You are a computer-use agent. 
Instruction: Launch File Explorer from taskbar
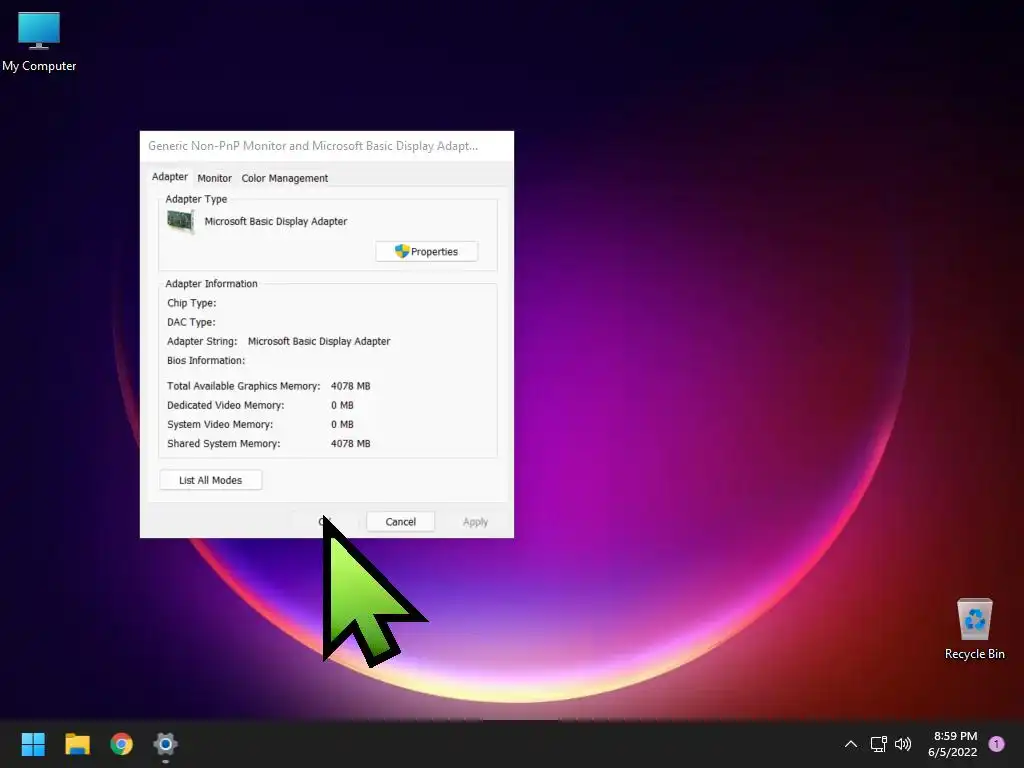(77, 744)
